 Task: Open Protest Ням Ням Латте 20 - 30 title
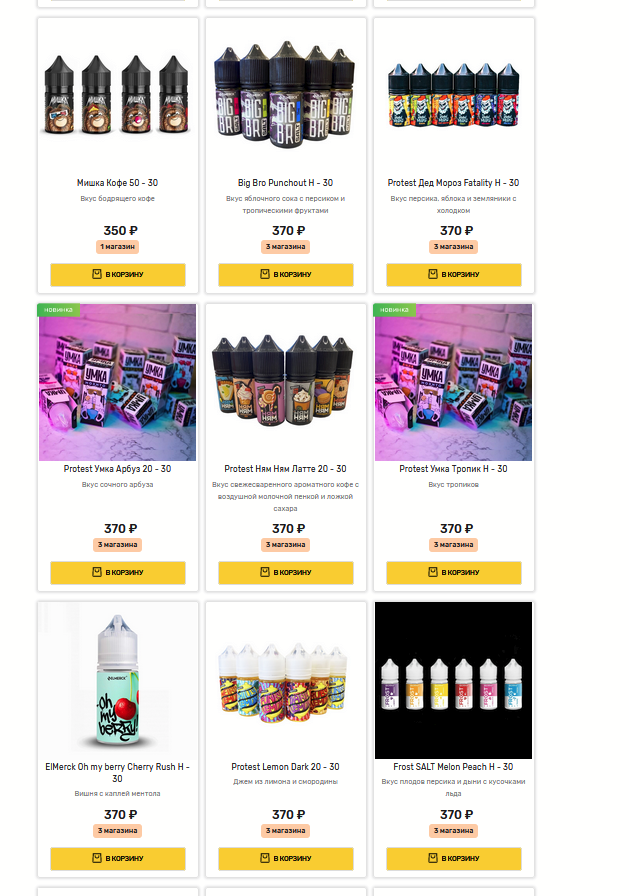(x=285, y=469)
